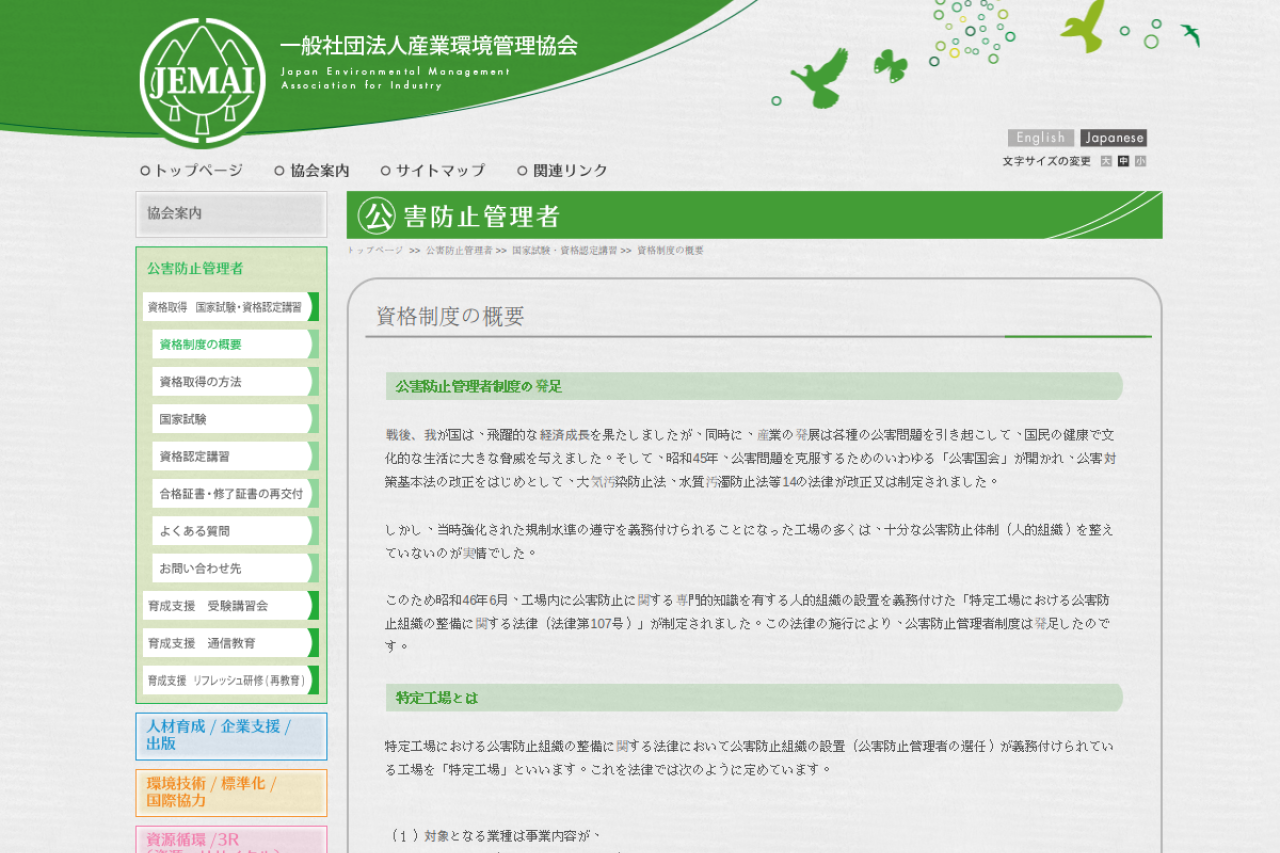Click 公害防止管理者制度の発足 section heading
Image resolution: width=1280 pixels, height=853 pixels.
pyautogui.click(x=478, y=386)
